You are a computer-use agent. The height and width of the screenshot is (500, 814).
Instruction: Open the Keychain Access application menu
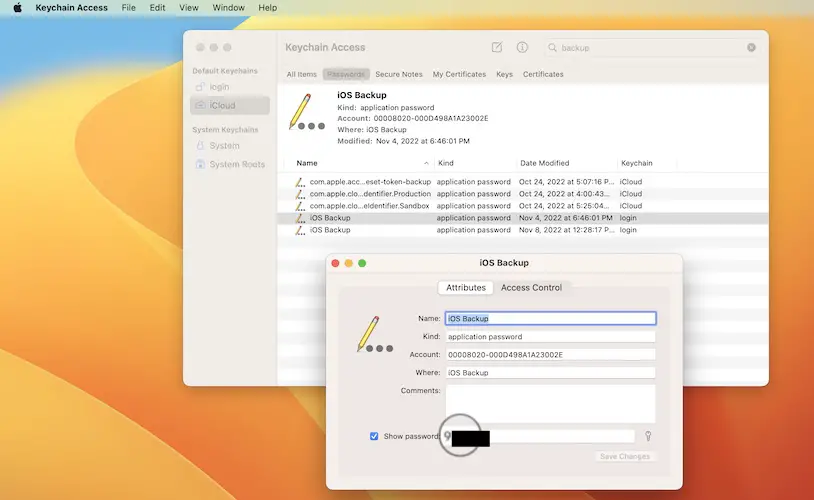click(x=72, y=8)
